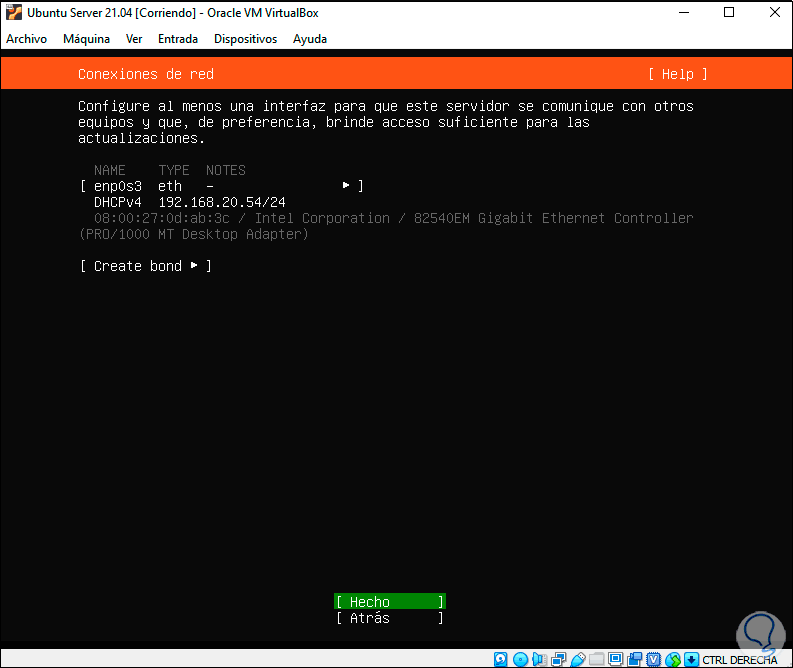This screenshot has height=668, width=793.
Task: Maximize the VirtualBox window
Action: (729, 13)
